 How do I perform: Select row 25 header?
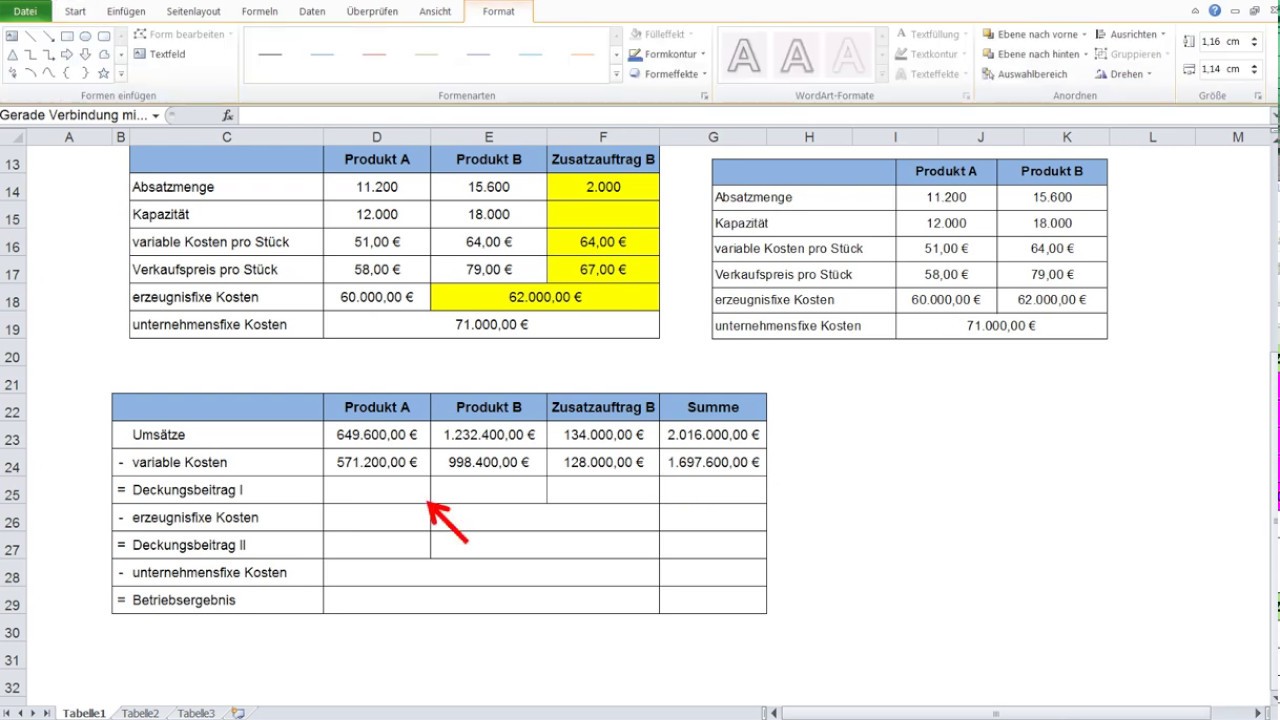click(13, 496)
